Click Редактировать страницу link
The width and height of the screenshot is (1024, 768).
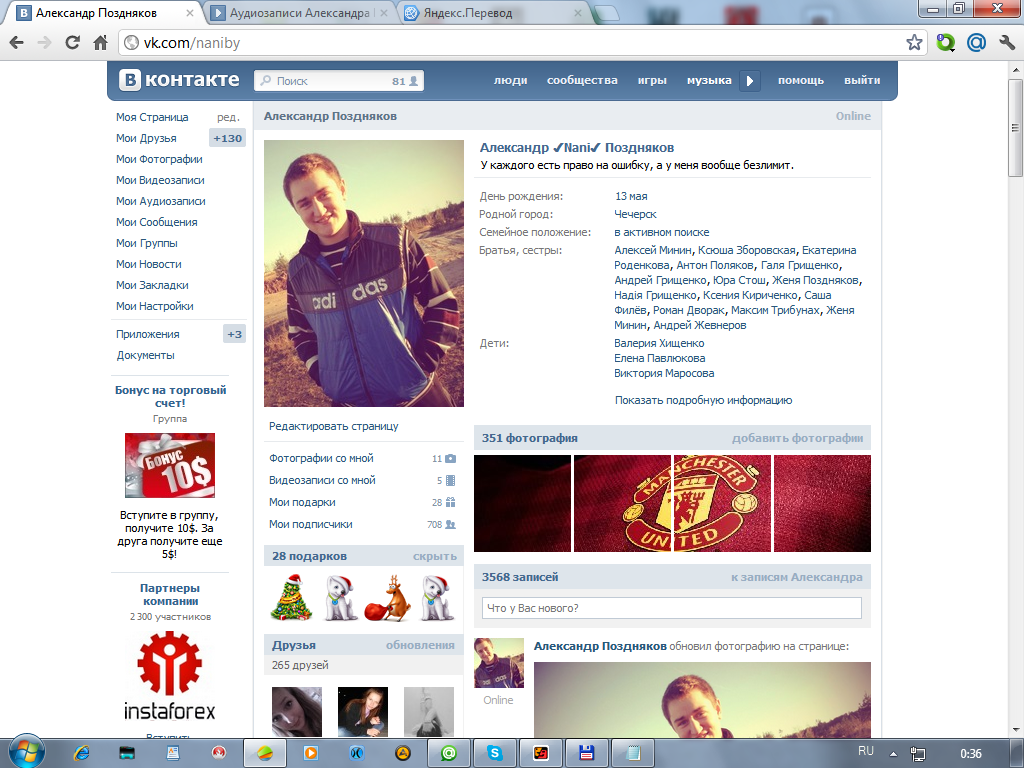click(x=334, y=426)
